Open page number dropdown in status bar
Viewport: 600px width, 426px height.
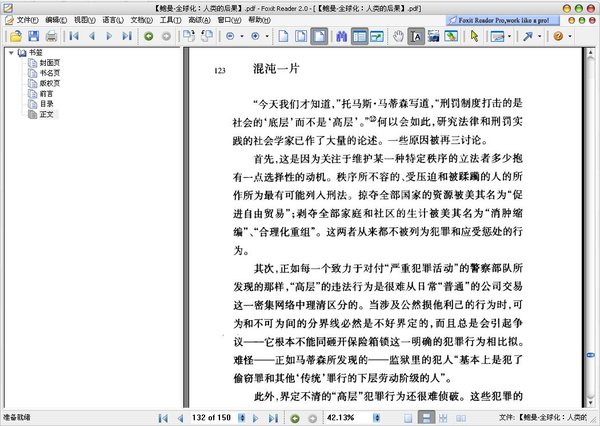[241, 418]
